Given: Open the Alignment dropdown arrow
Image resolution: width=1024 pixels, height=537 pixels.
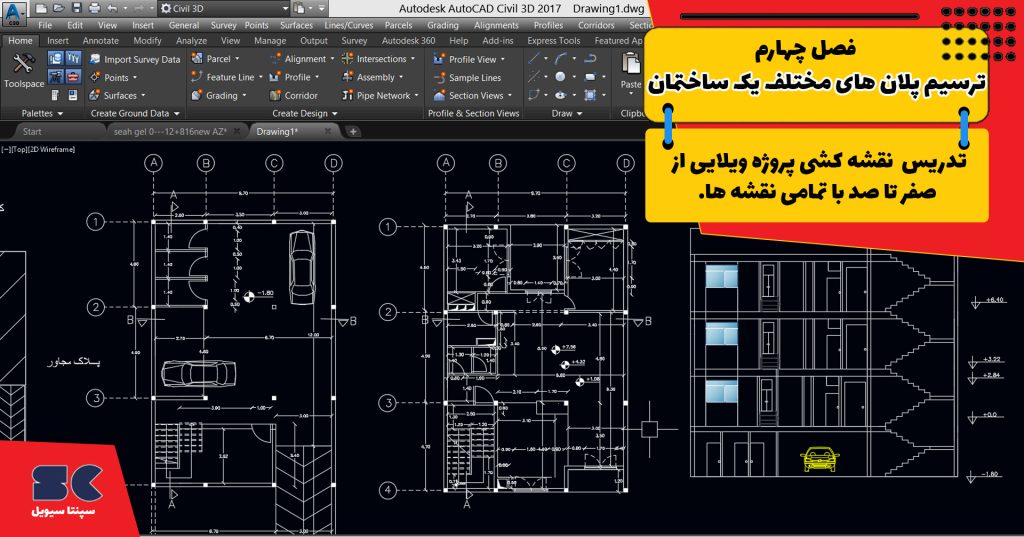Looking at the screenshot, I should pos(332,59).
